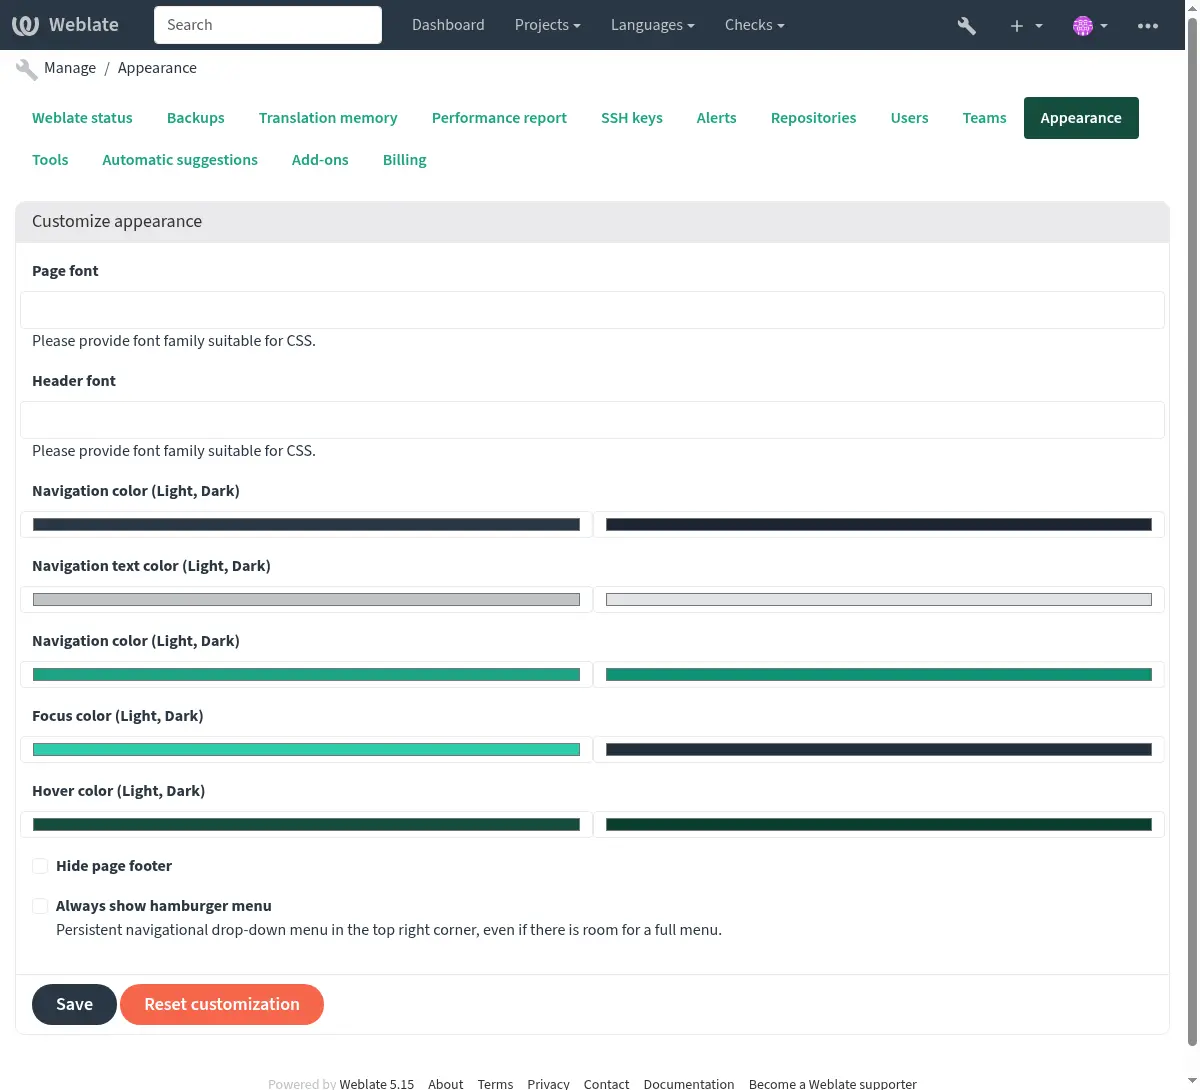Switch to the Alerts tab
The height and width of the screenshot is (1090, 1200).
click(716, 118)
